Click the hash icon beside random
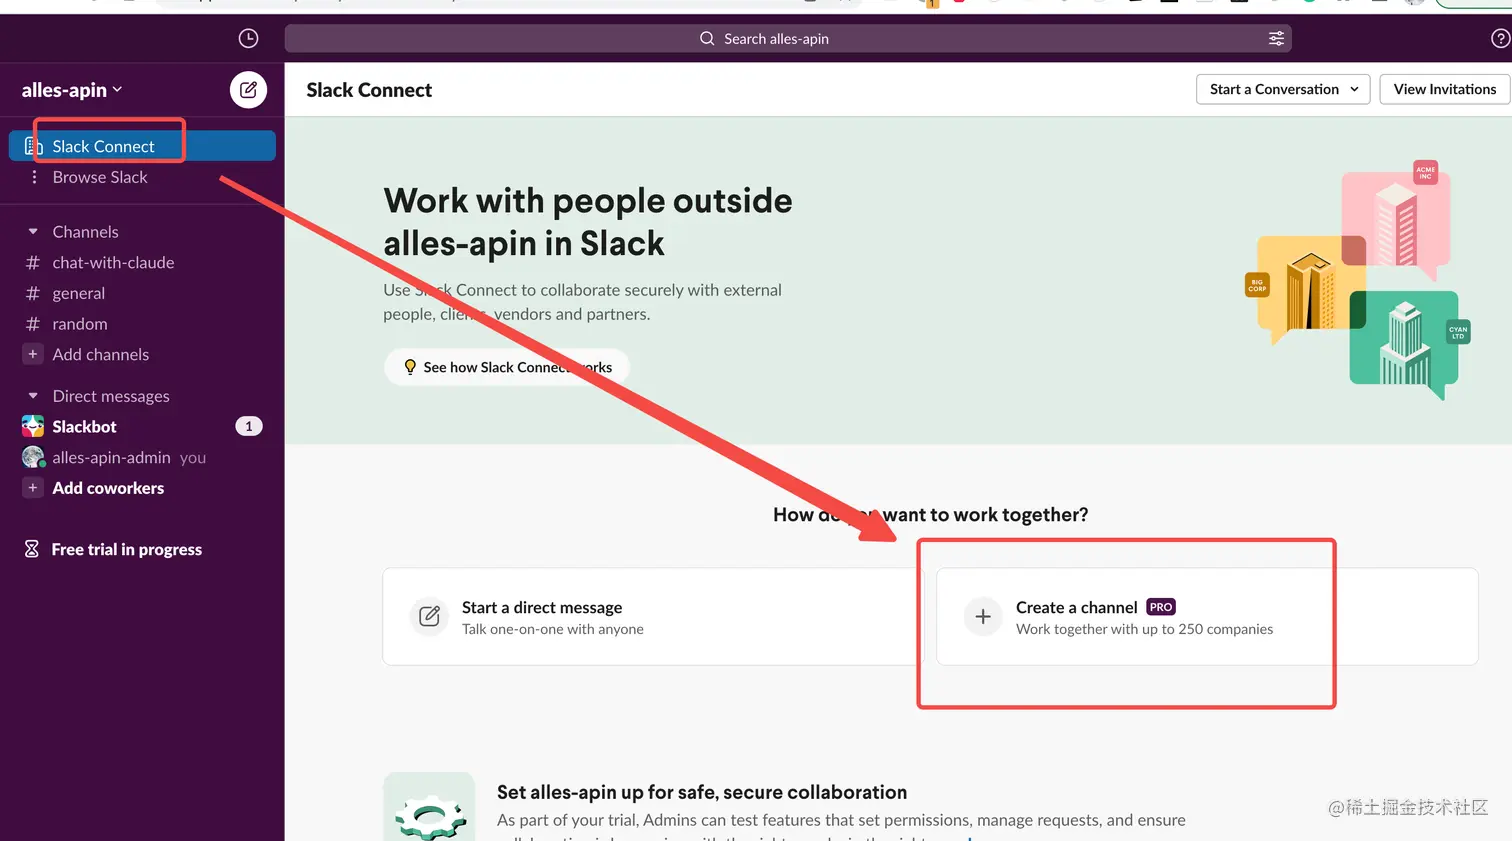 pos(33,324)
